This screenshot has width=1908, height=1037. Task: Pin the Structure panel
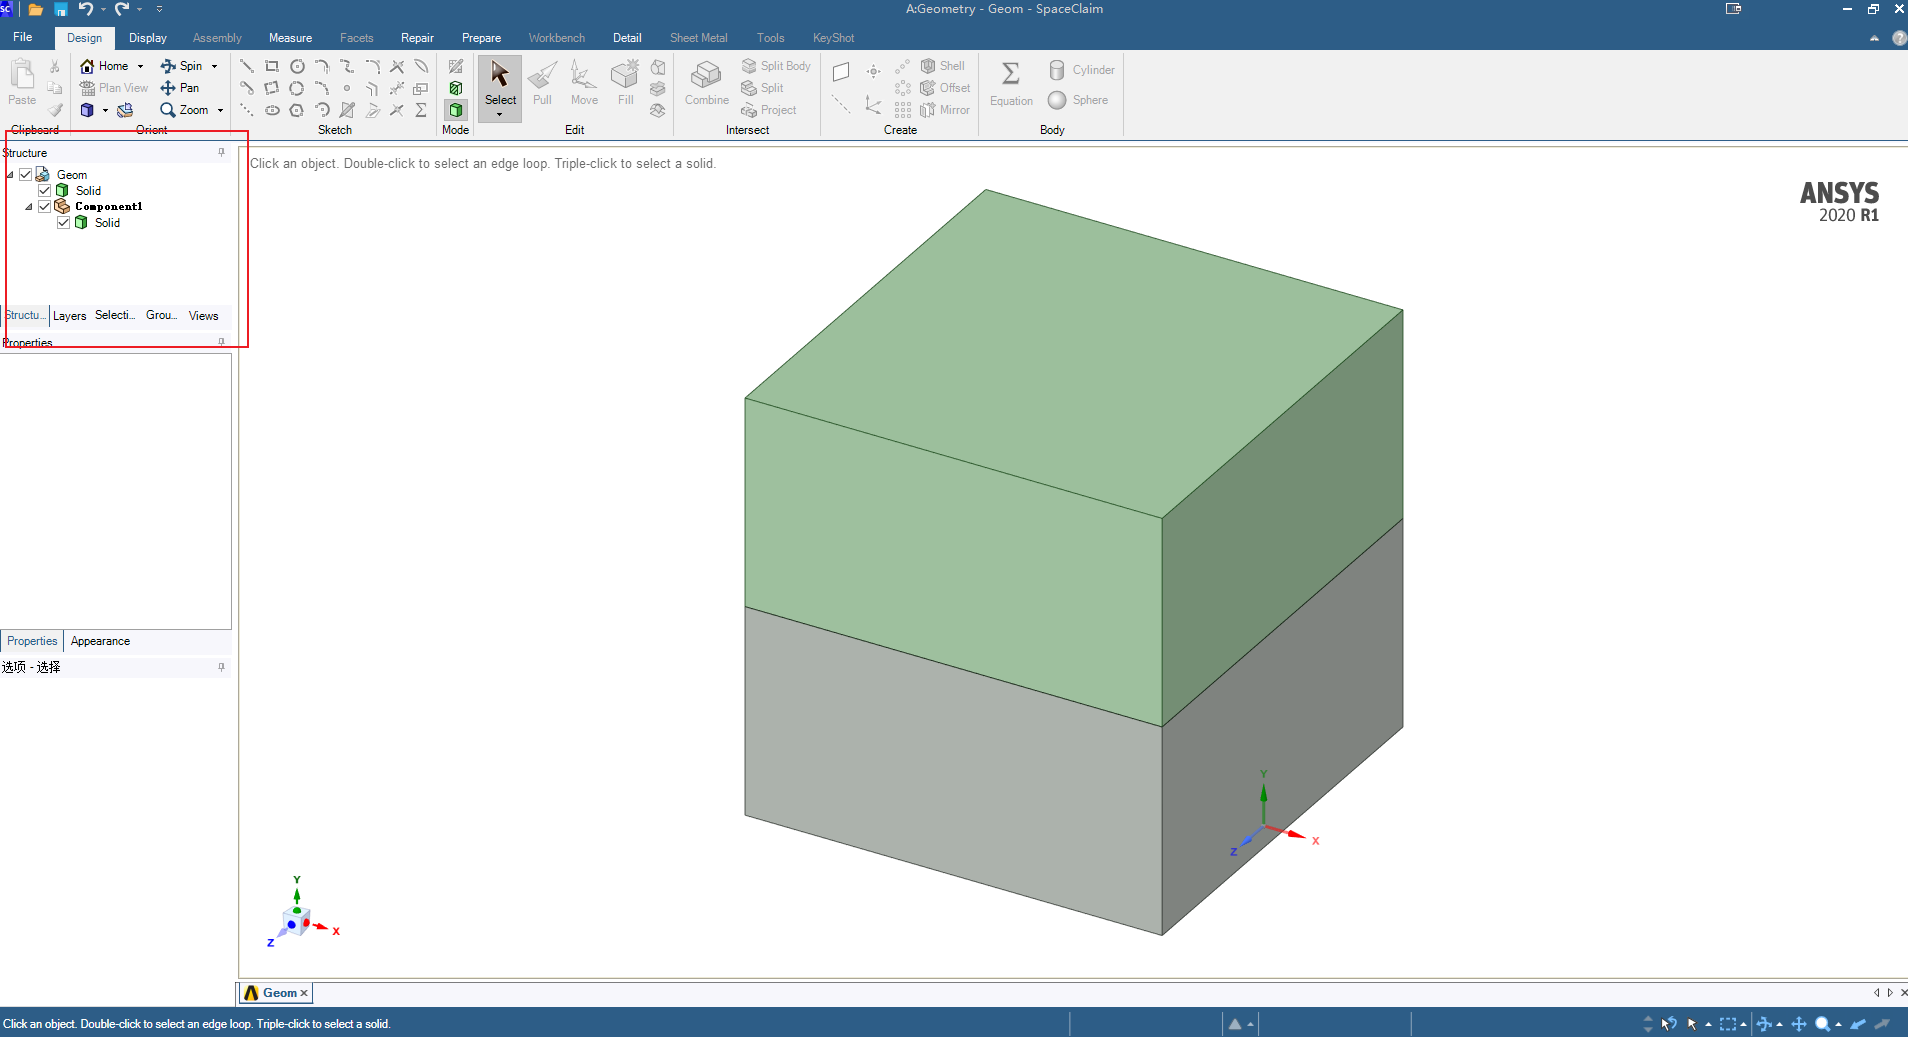221,153
